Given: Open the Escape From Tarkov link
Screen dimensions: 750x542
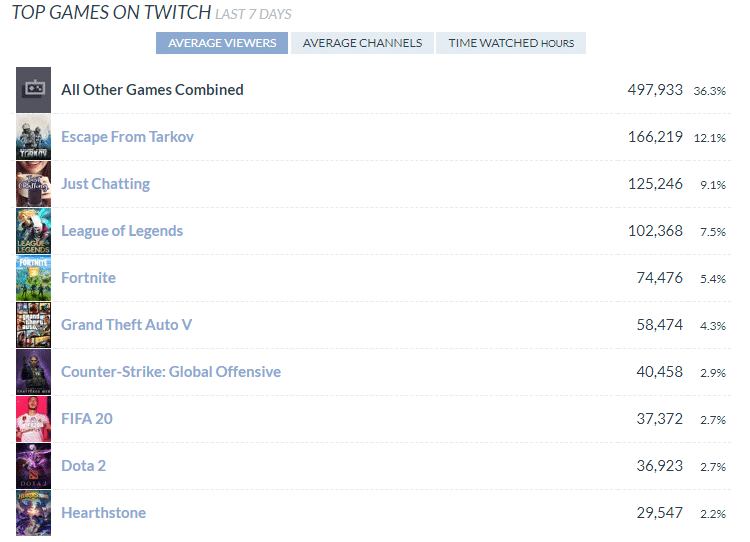Looking at the screenshot, I should coord(127,137).
